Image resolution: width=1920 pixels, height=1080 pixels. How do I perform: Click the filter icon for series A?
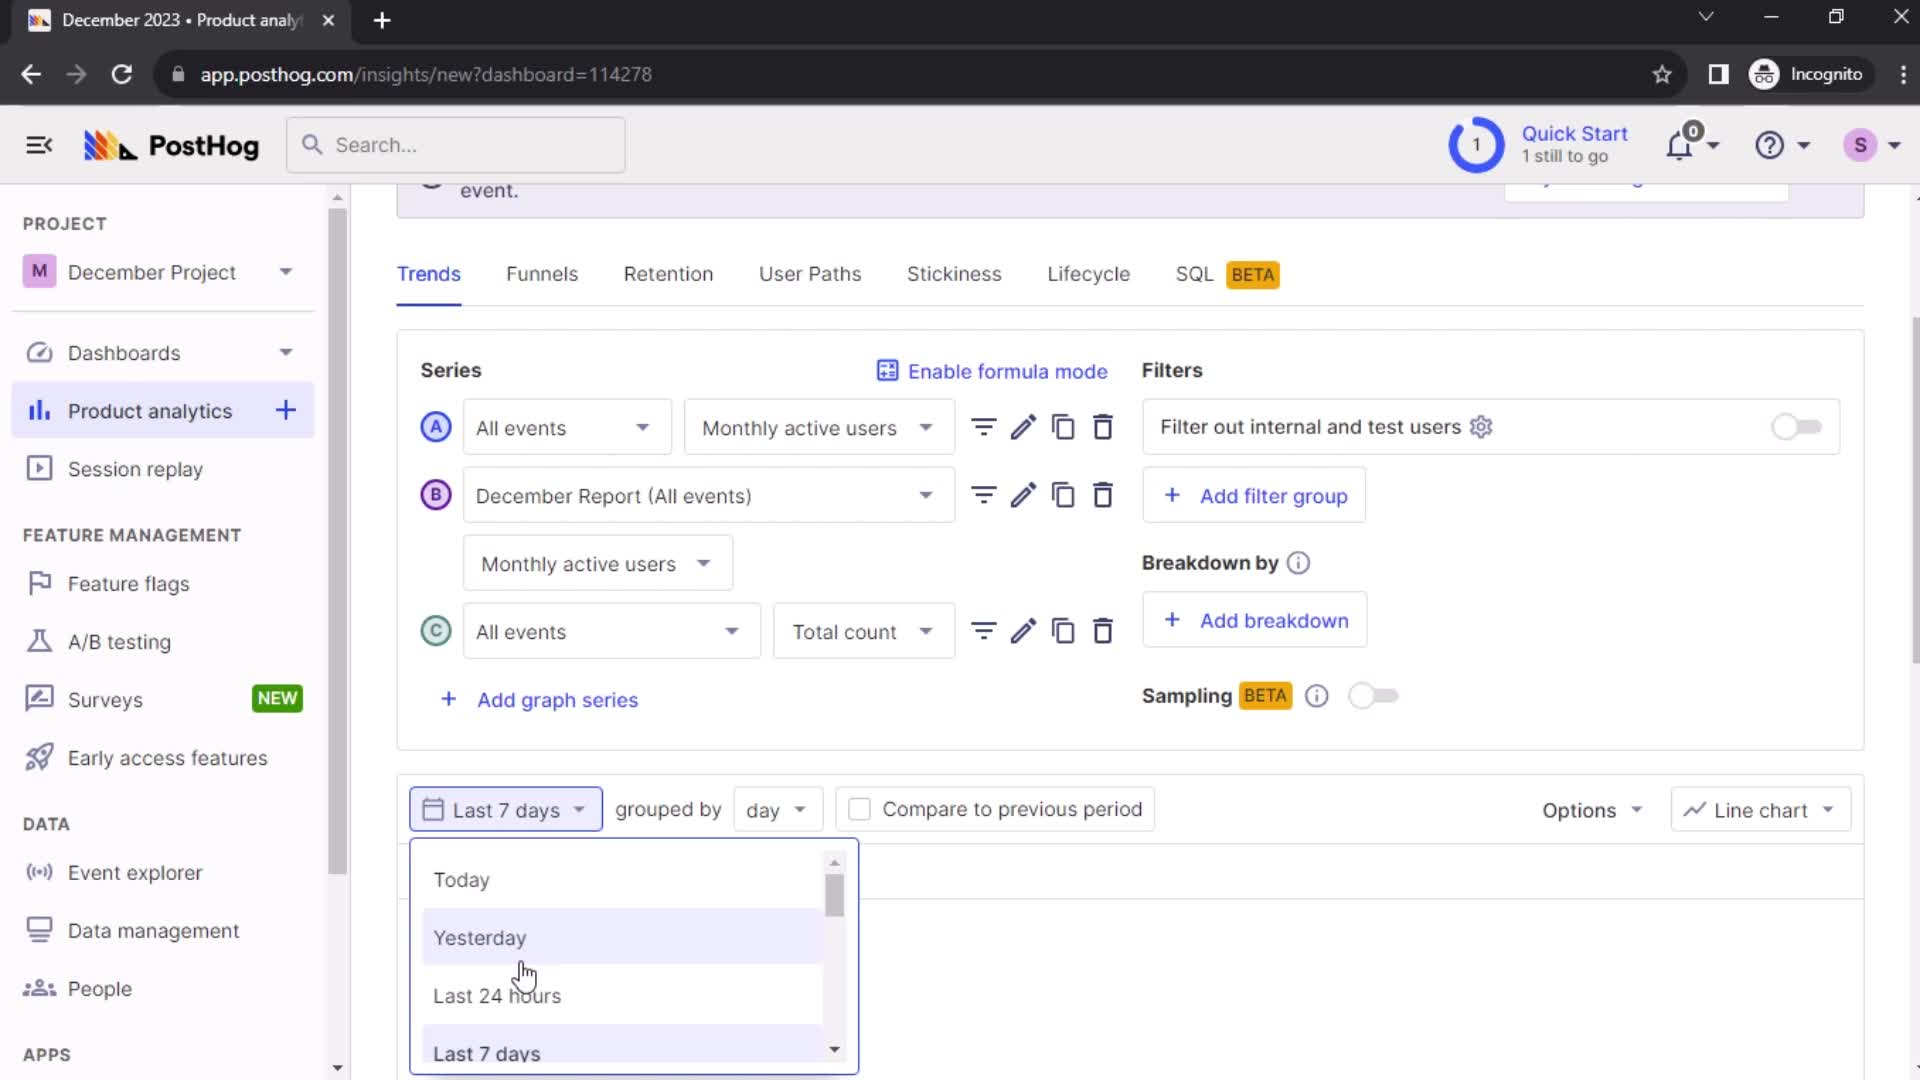[x=984, y=427]
